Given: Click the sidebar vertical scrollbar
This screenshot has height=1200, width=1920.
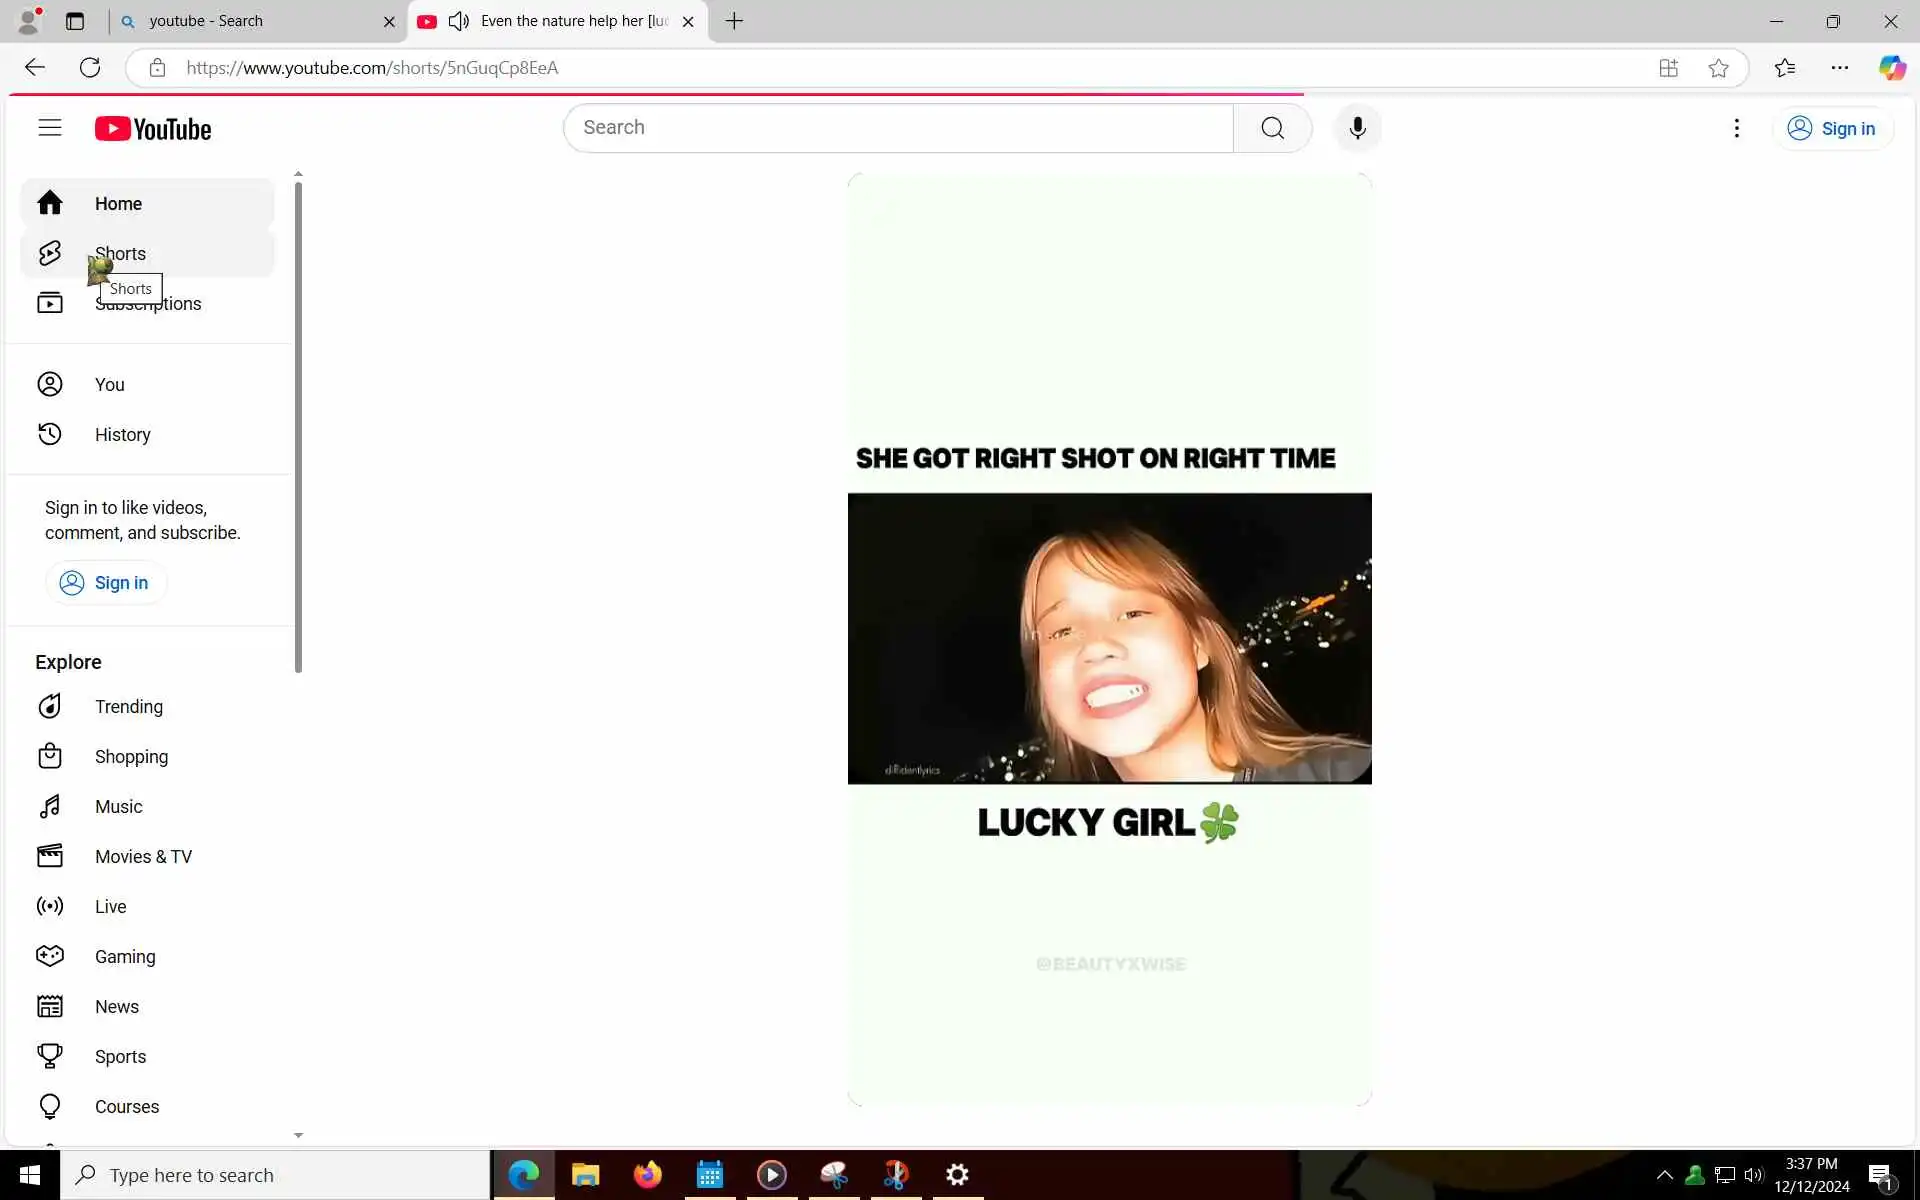Looking at the screenshot, I should point(298,425).
